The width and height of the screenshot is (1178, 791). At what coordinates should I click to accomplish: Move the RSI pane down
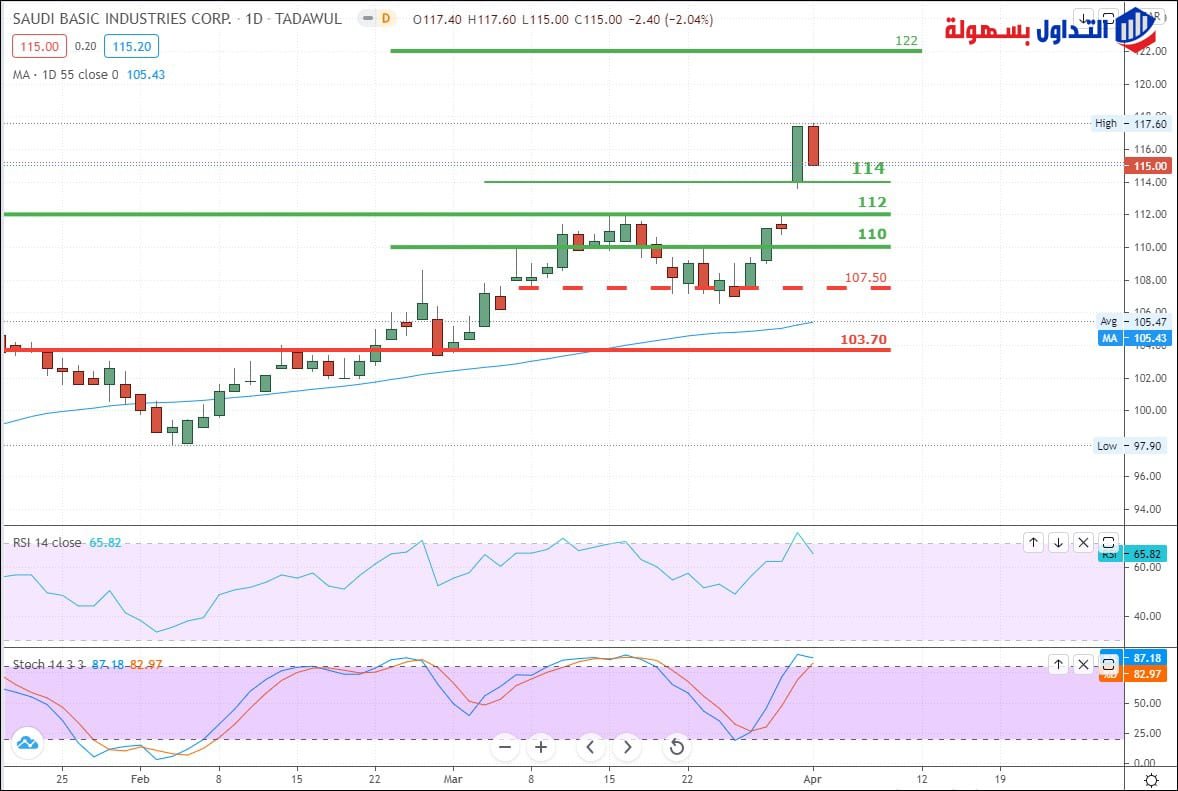1058,542
